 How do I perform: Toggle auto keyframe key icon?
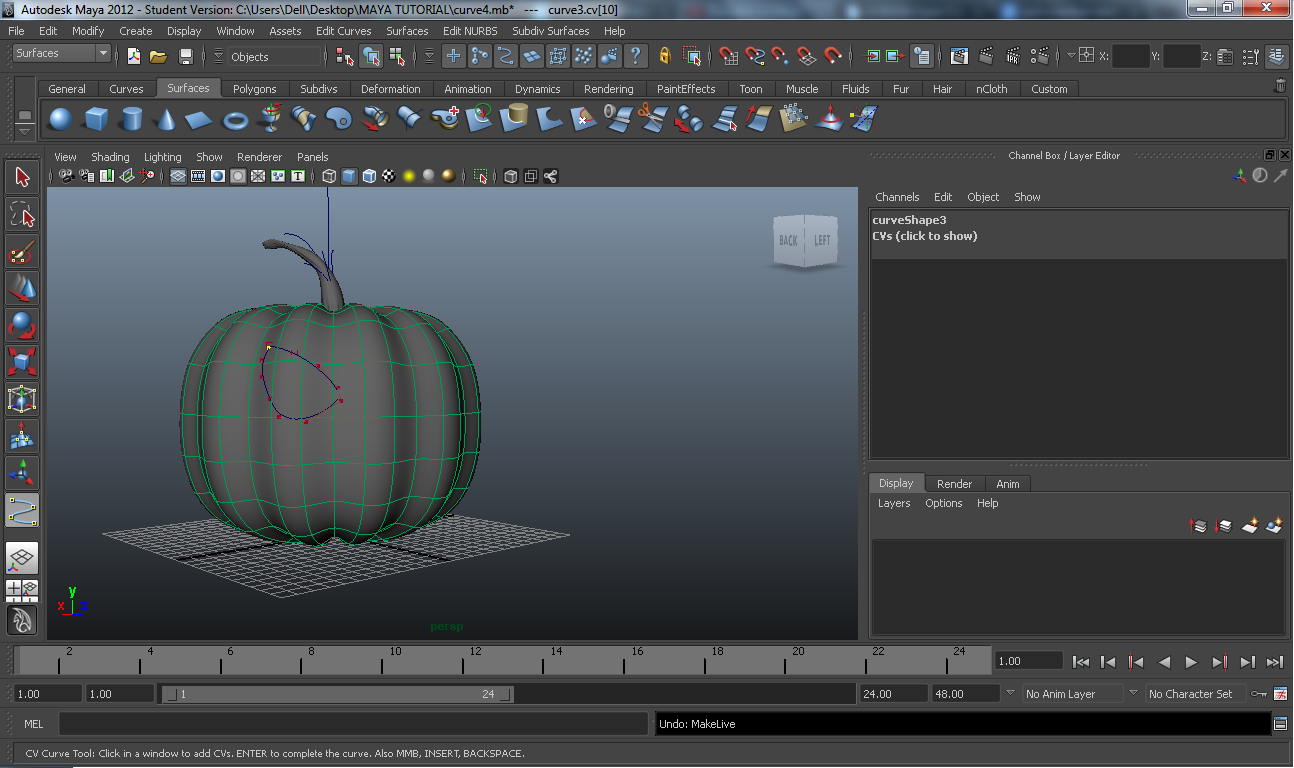1258,693
